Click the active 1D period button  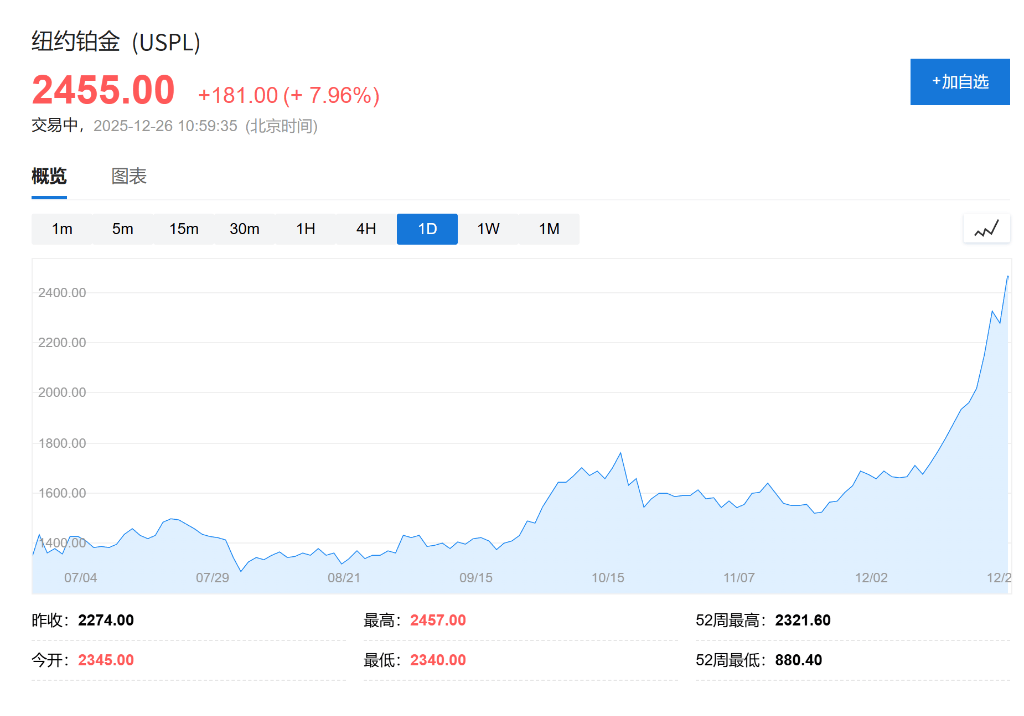point(427,229)
